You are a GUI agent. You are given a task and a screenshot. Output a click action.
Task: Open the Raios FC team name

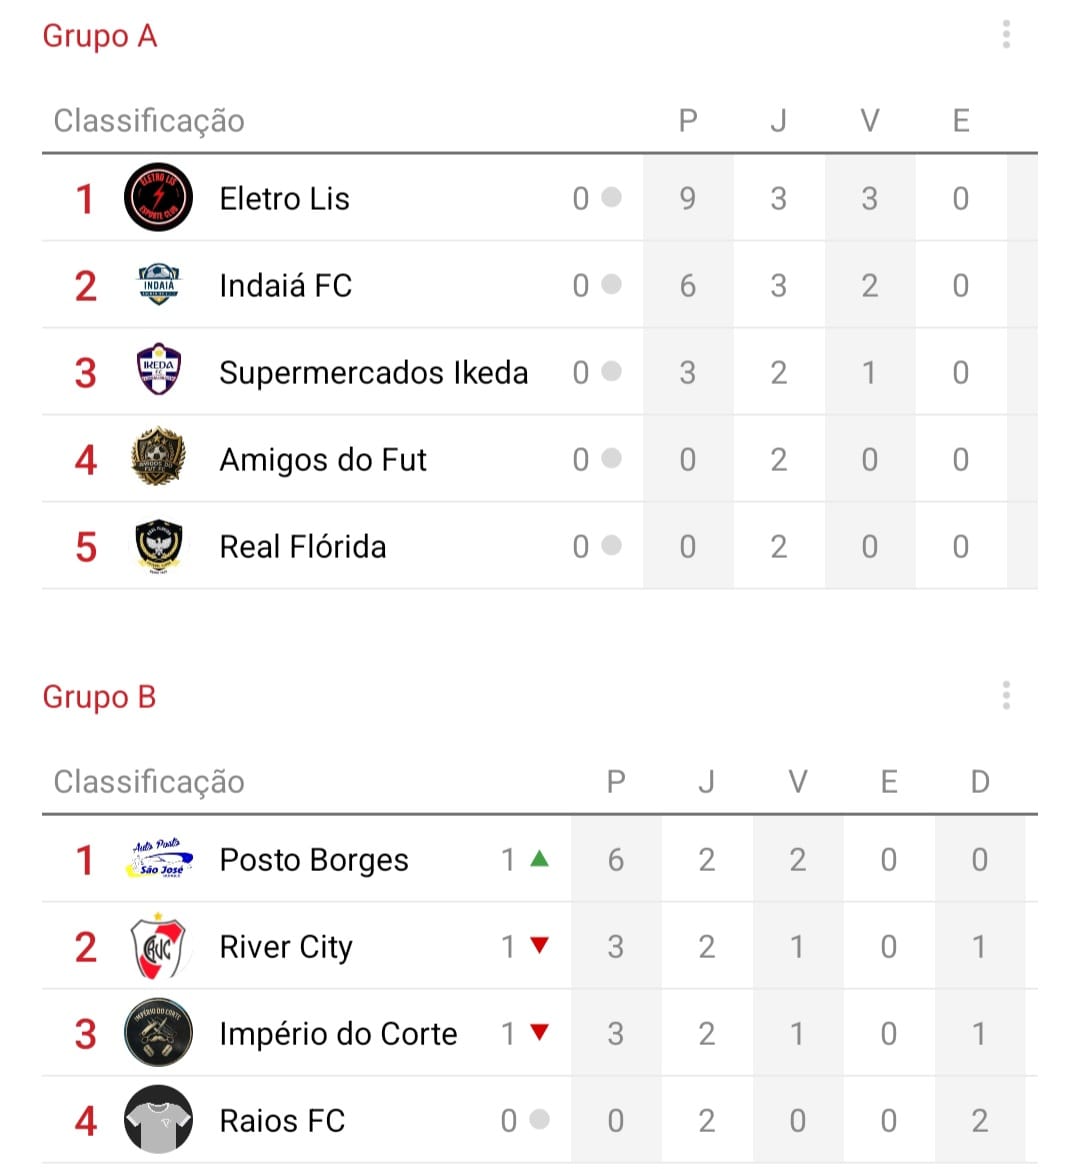tap(282, 1120)
